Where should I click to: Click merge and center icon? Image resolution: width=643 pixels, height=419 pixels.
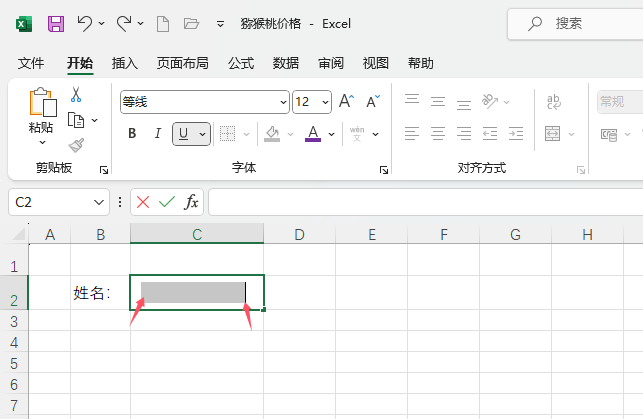(552, 134)
